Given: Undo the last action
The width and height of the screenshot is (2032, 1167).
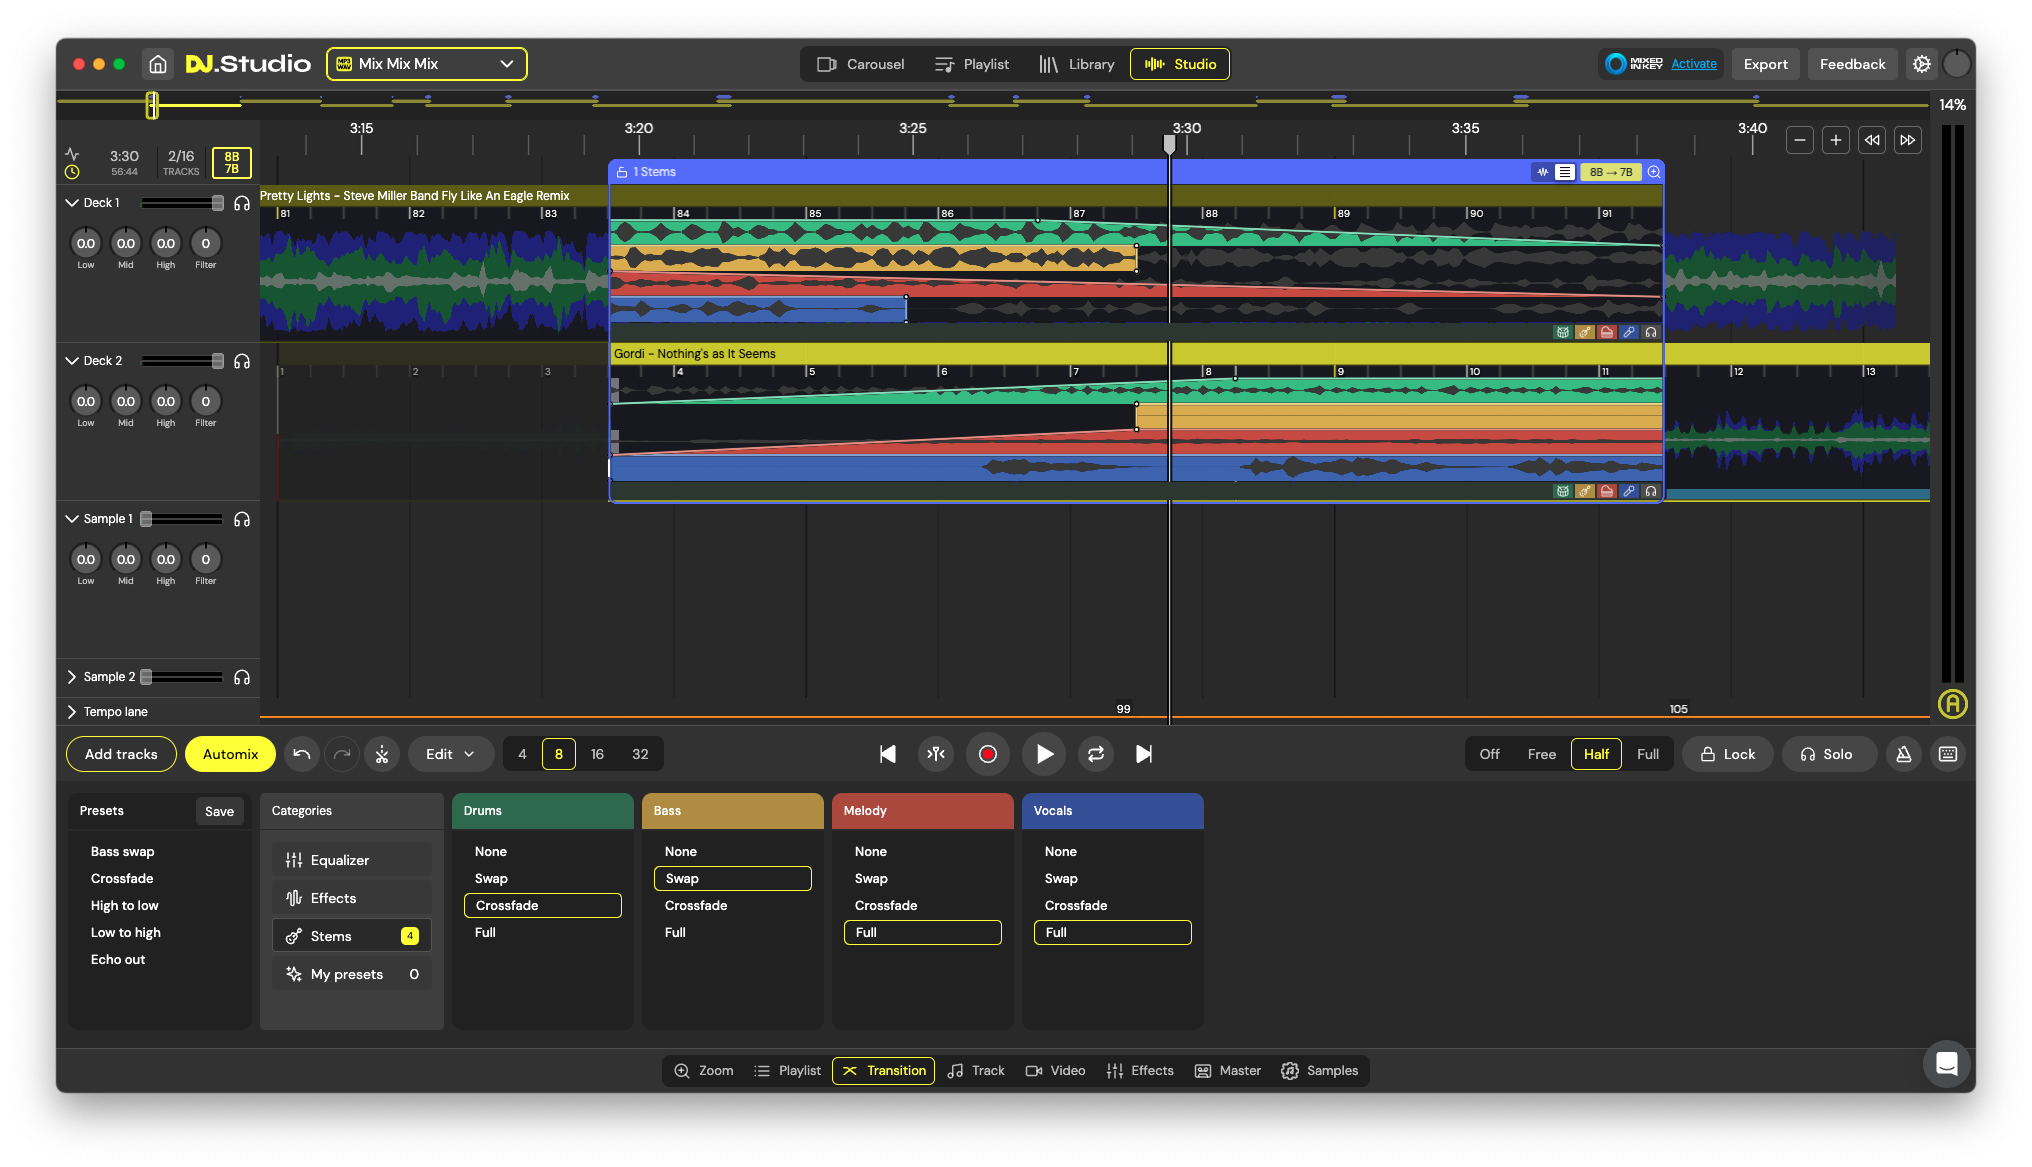Looking at the screenshot, I should [302, 754].
